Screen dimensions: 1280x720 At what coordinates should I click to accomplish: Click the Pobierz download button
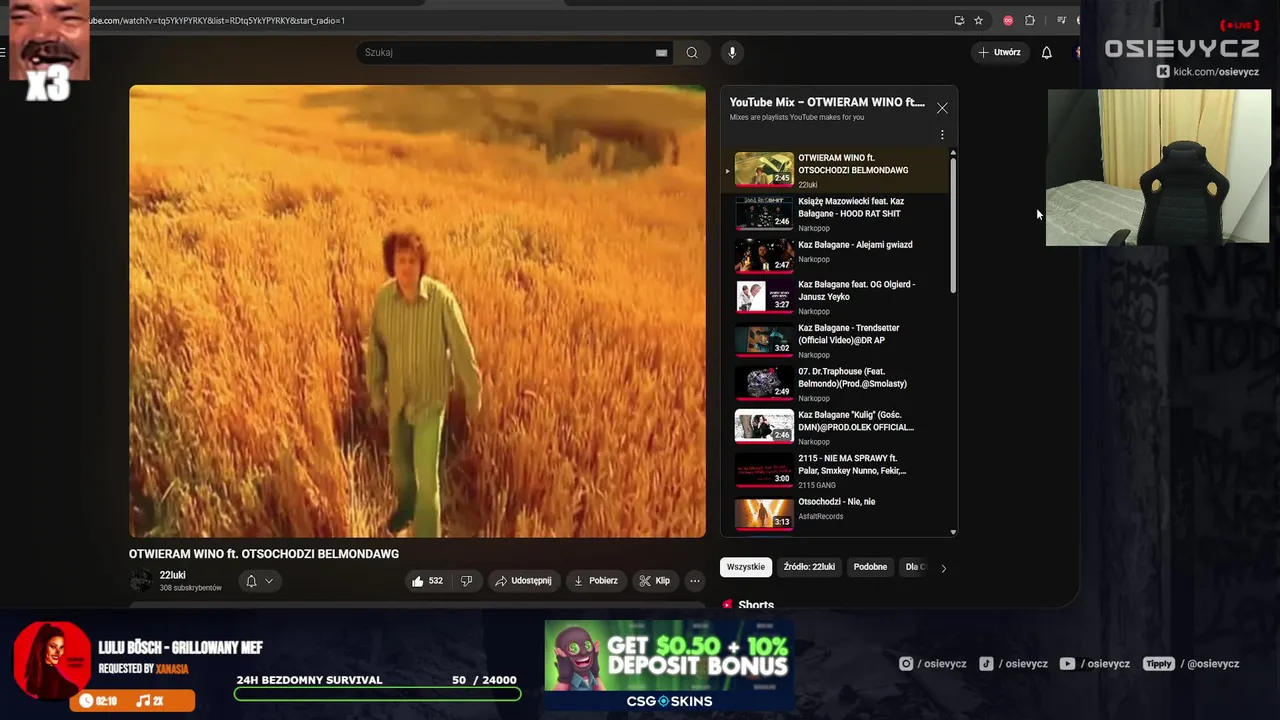[597, 581]
